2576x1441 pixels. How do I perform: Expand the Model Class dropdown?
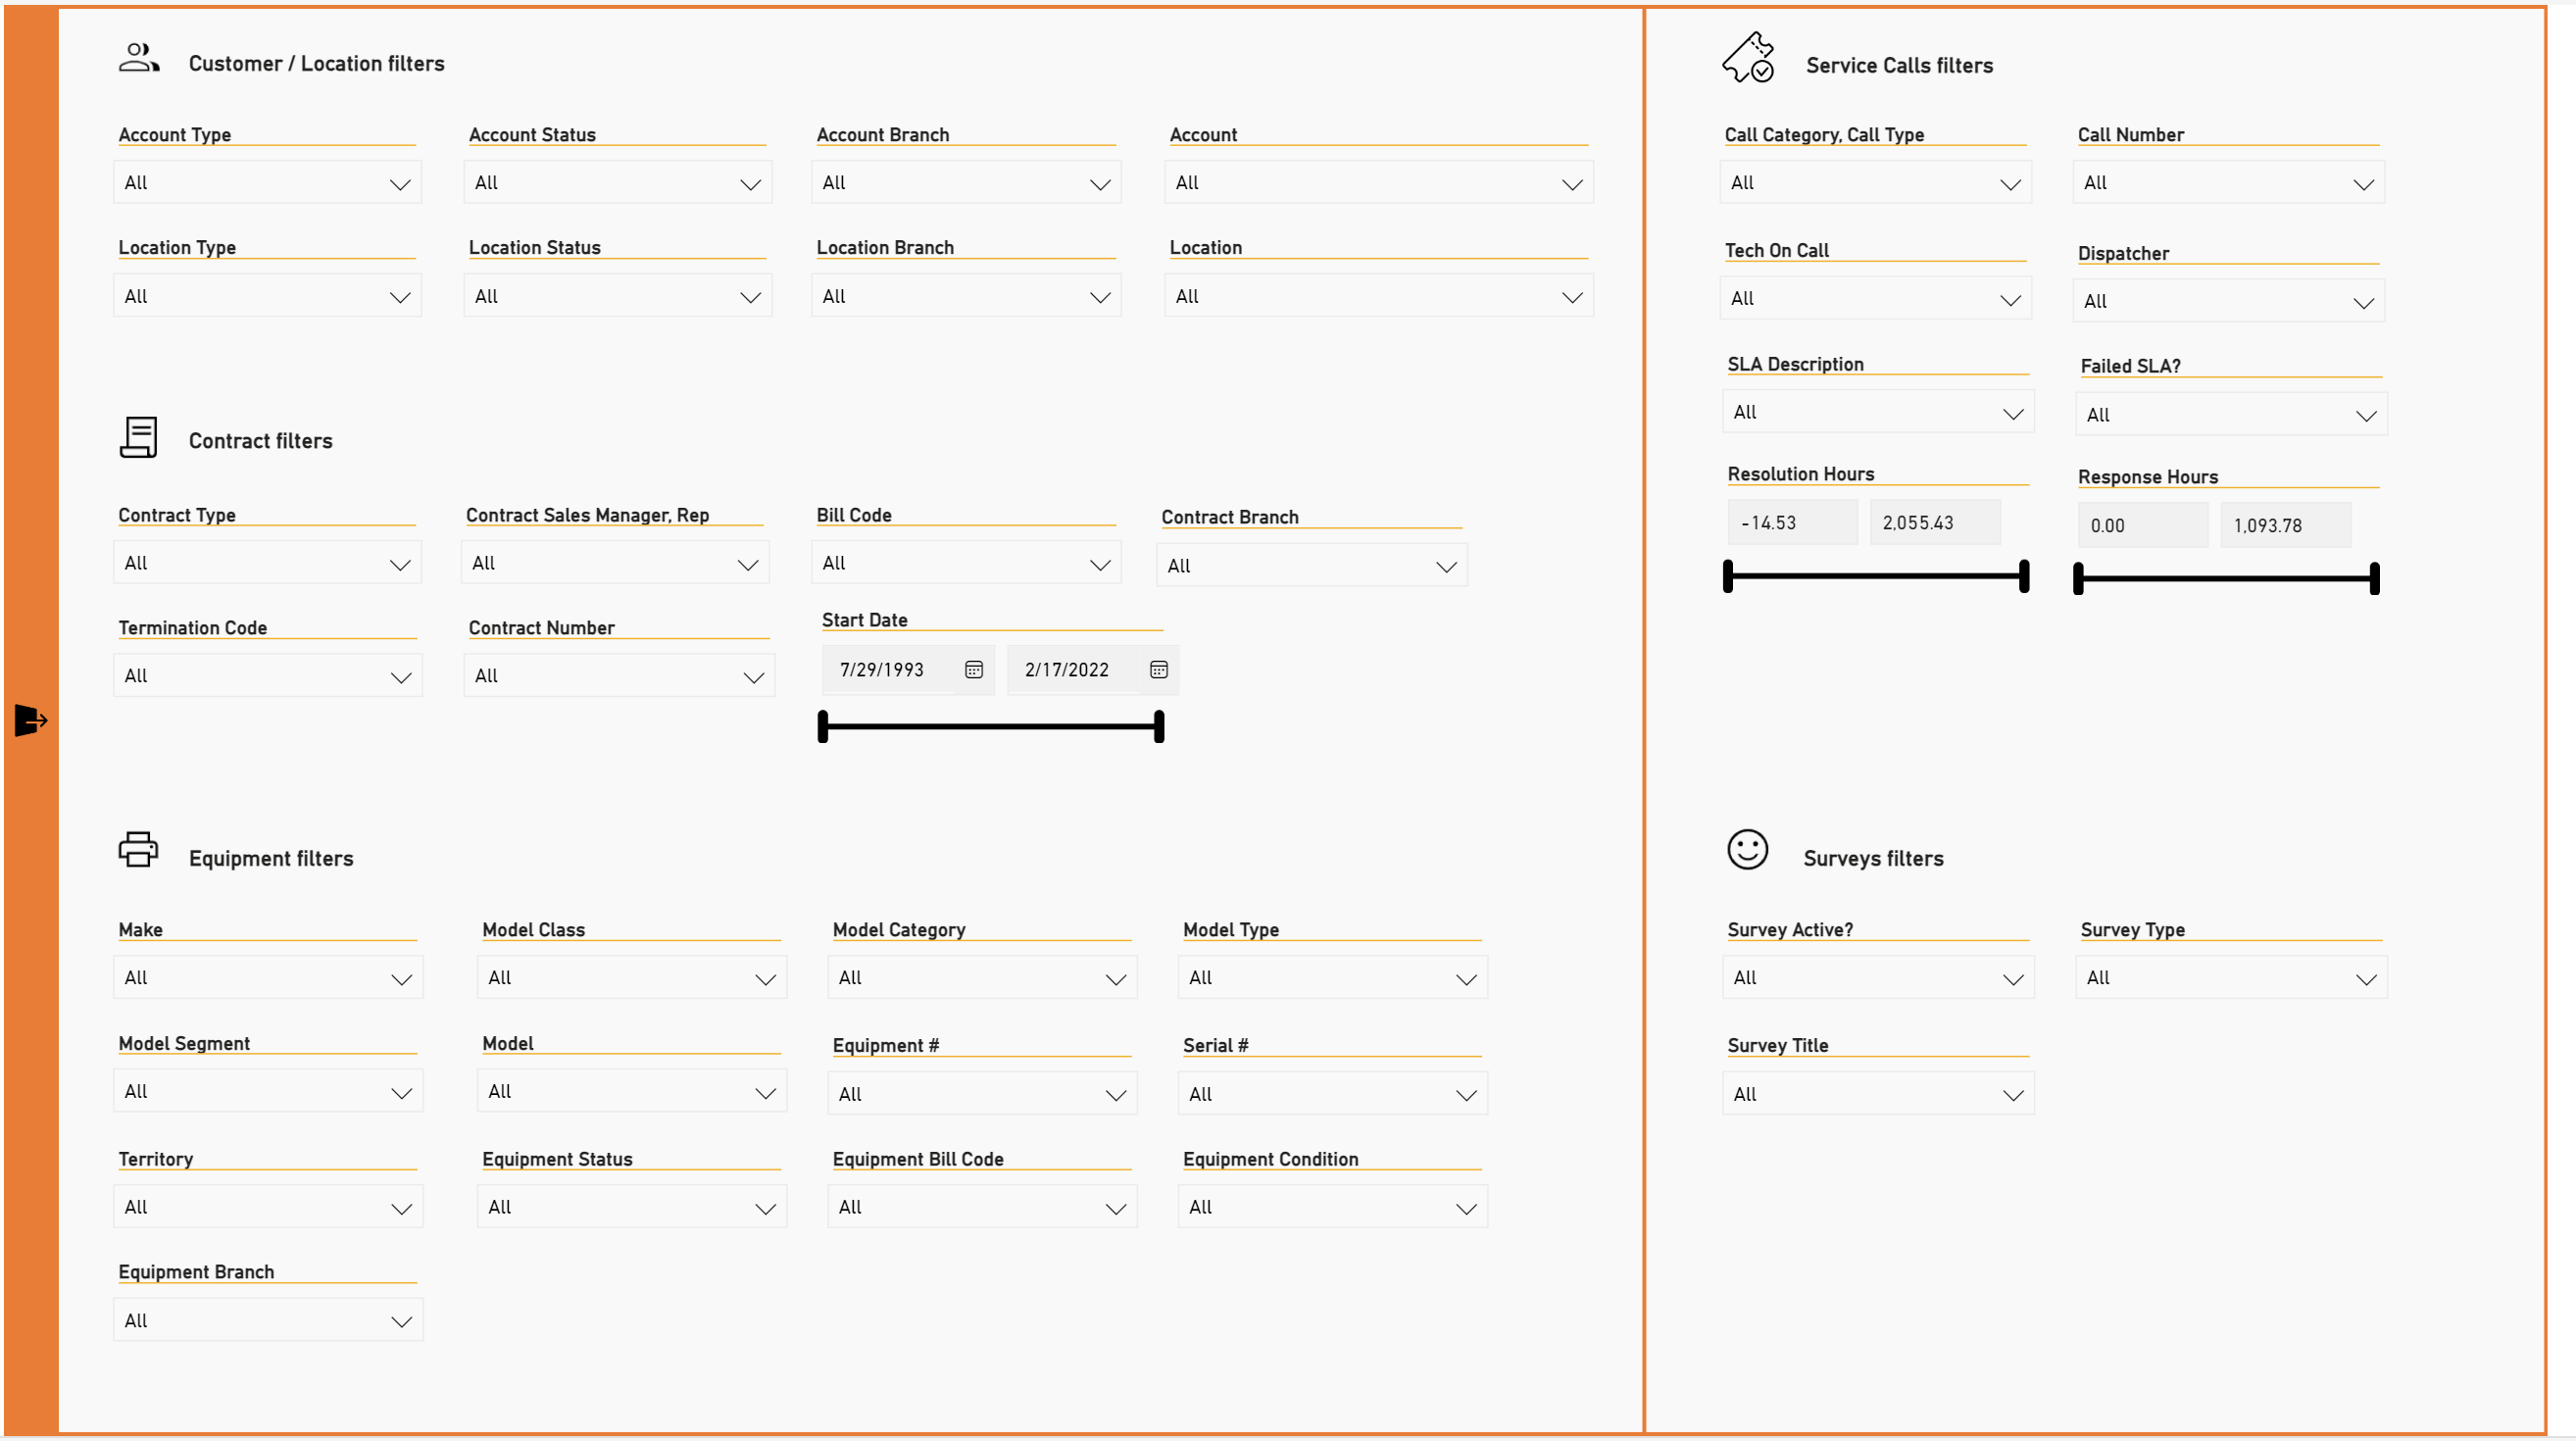pyautogui.click(x=632, y=978)
